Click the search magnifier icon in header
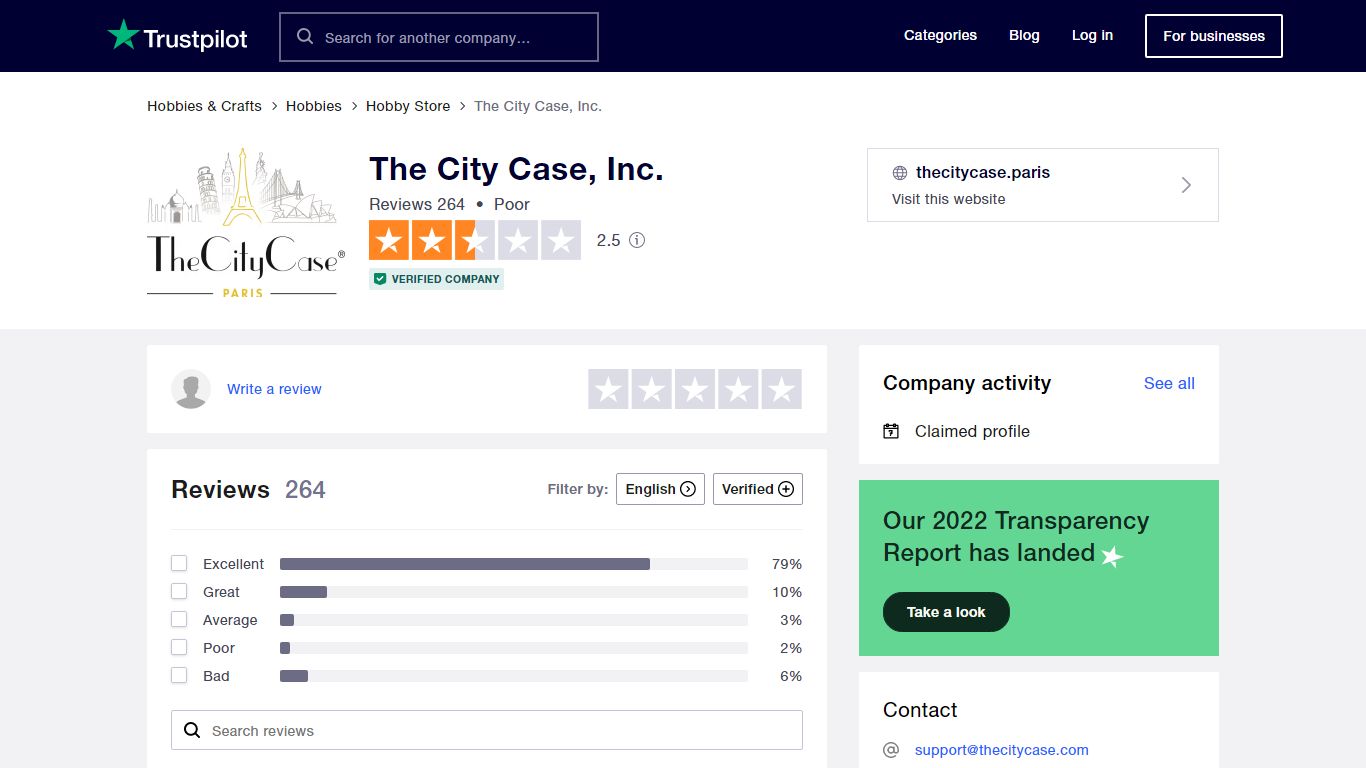This screenshot has height=768, width=1366. pos(305,37)
